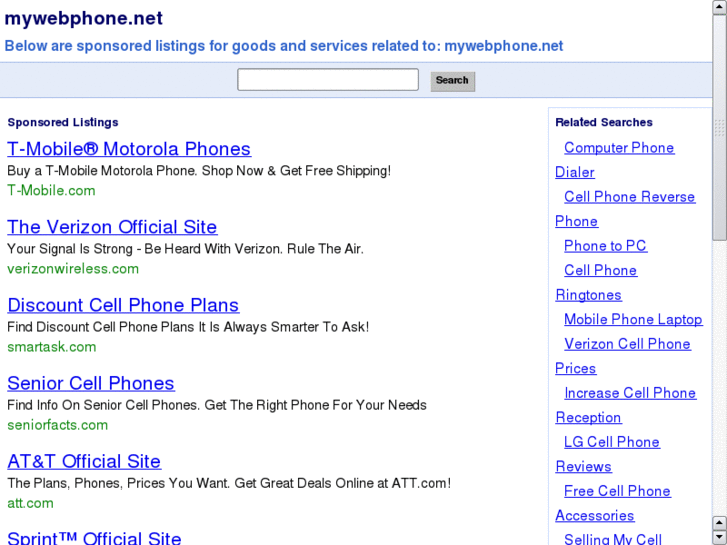This screenshot has height=545, width=727.
Task: Click the scrollbar up arrow at top
Action: click(720, 7)
